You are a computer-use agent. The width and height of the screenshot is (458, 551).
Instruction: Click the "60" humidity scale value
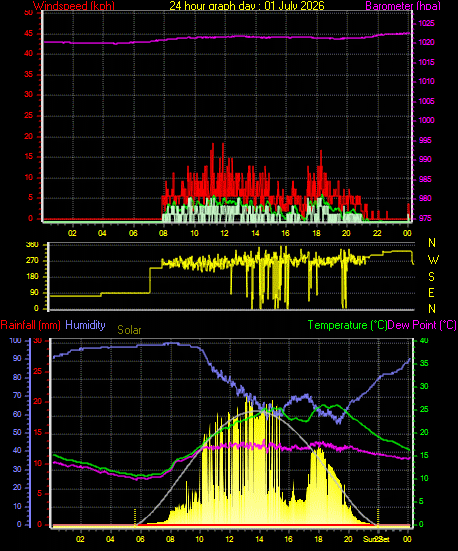17,414
